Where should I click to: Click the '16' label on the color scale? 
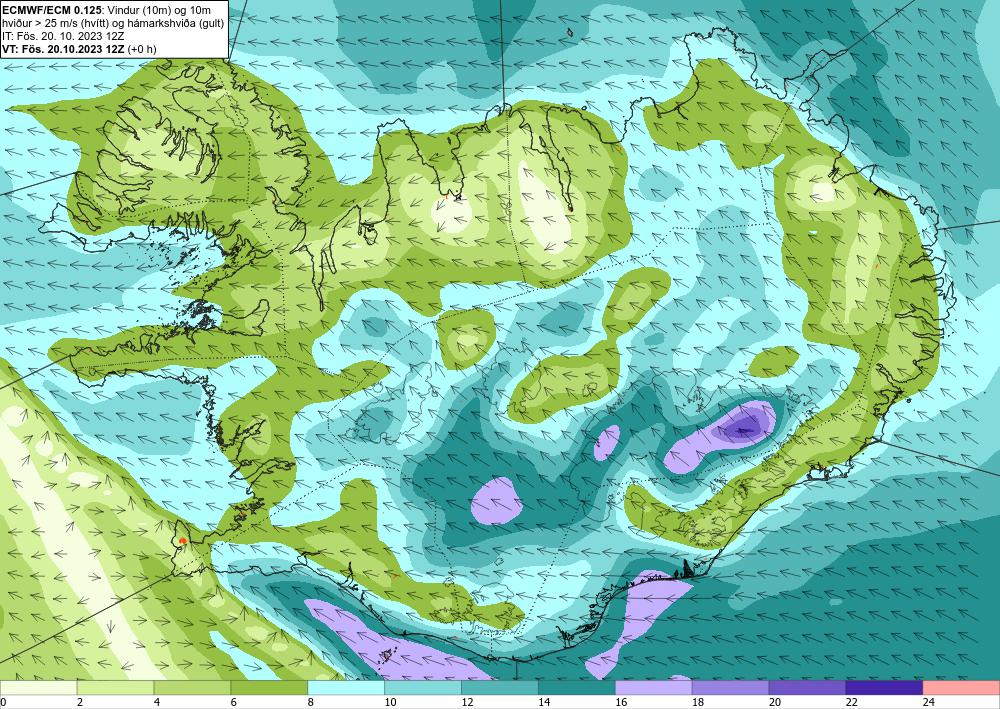[621, 703]
